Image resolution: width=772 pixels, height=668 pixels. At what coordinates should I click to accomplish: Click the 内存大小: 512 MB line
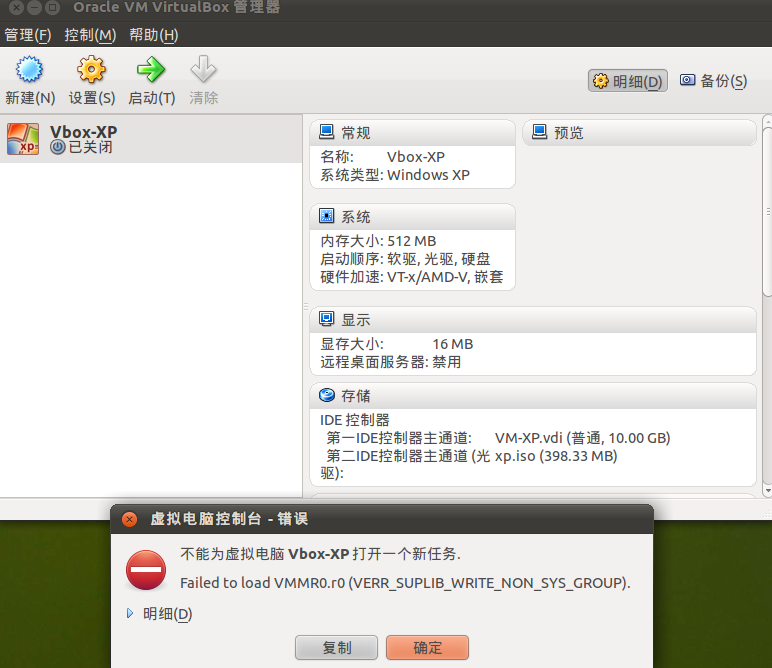pos(378,241)
